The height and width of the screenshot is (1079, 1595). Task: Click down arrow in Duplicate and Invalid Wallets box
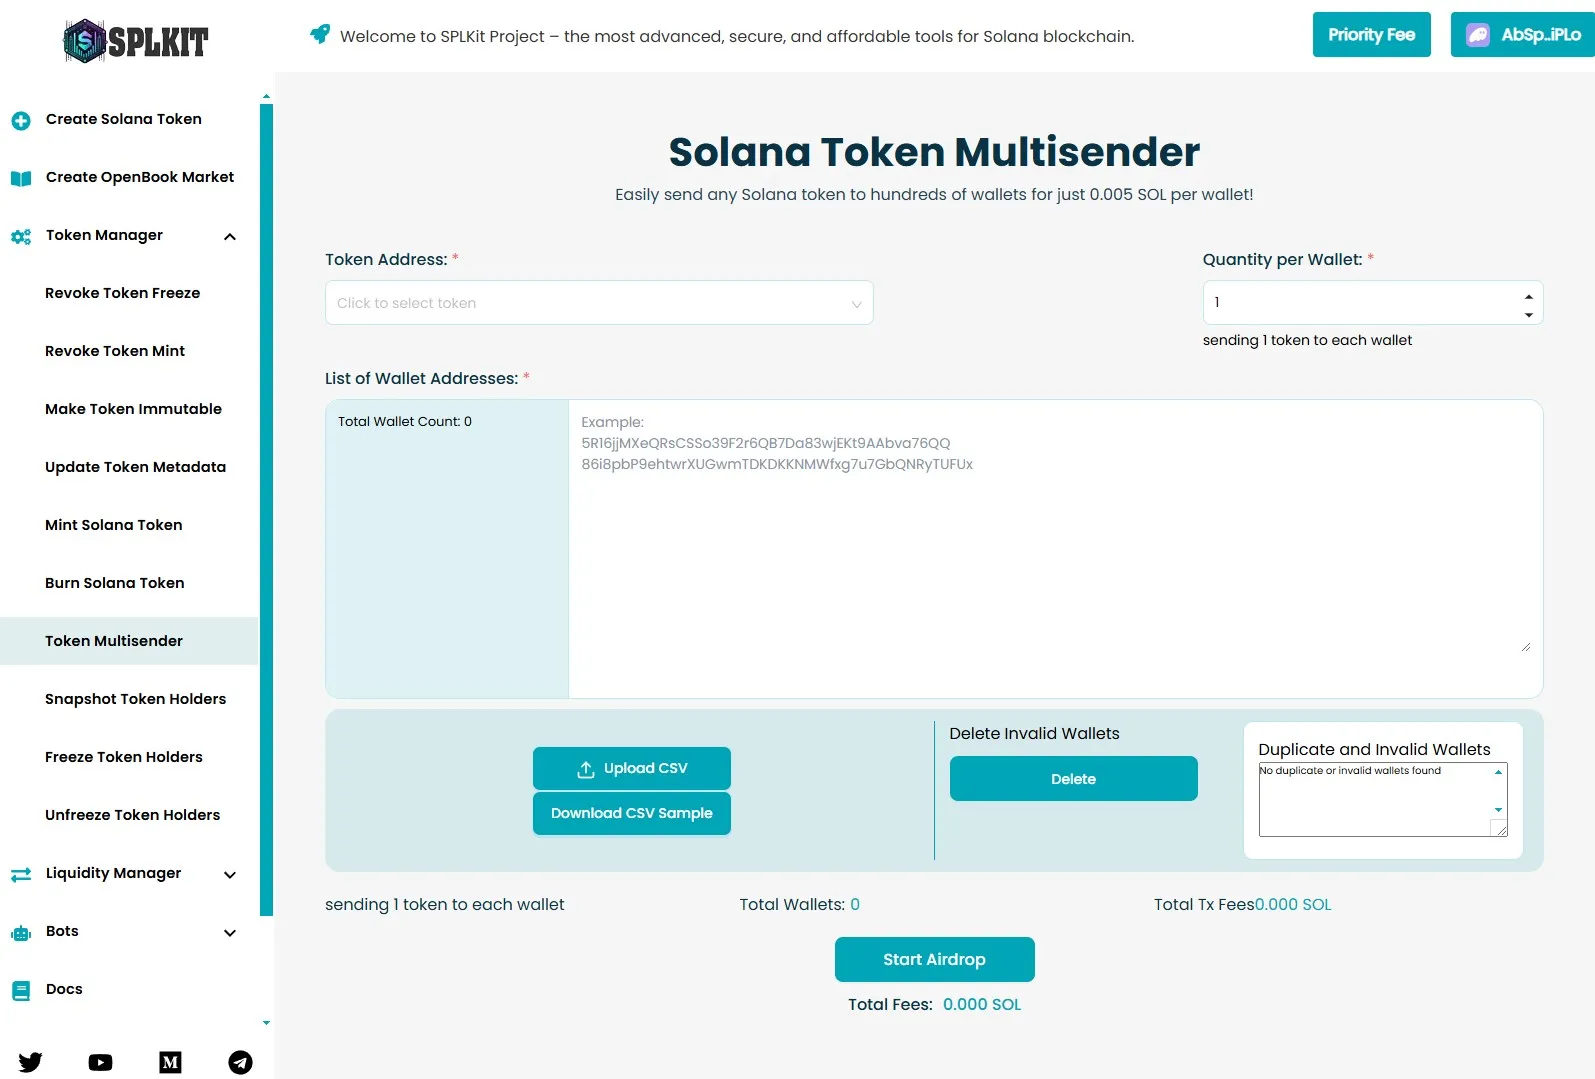[1498, 810]
